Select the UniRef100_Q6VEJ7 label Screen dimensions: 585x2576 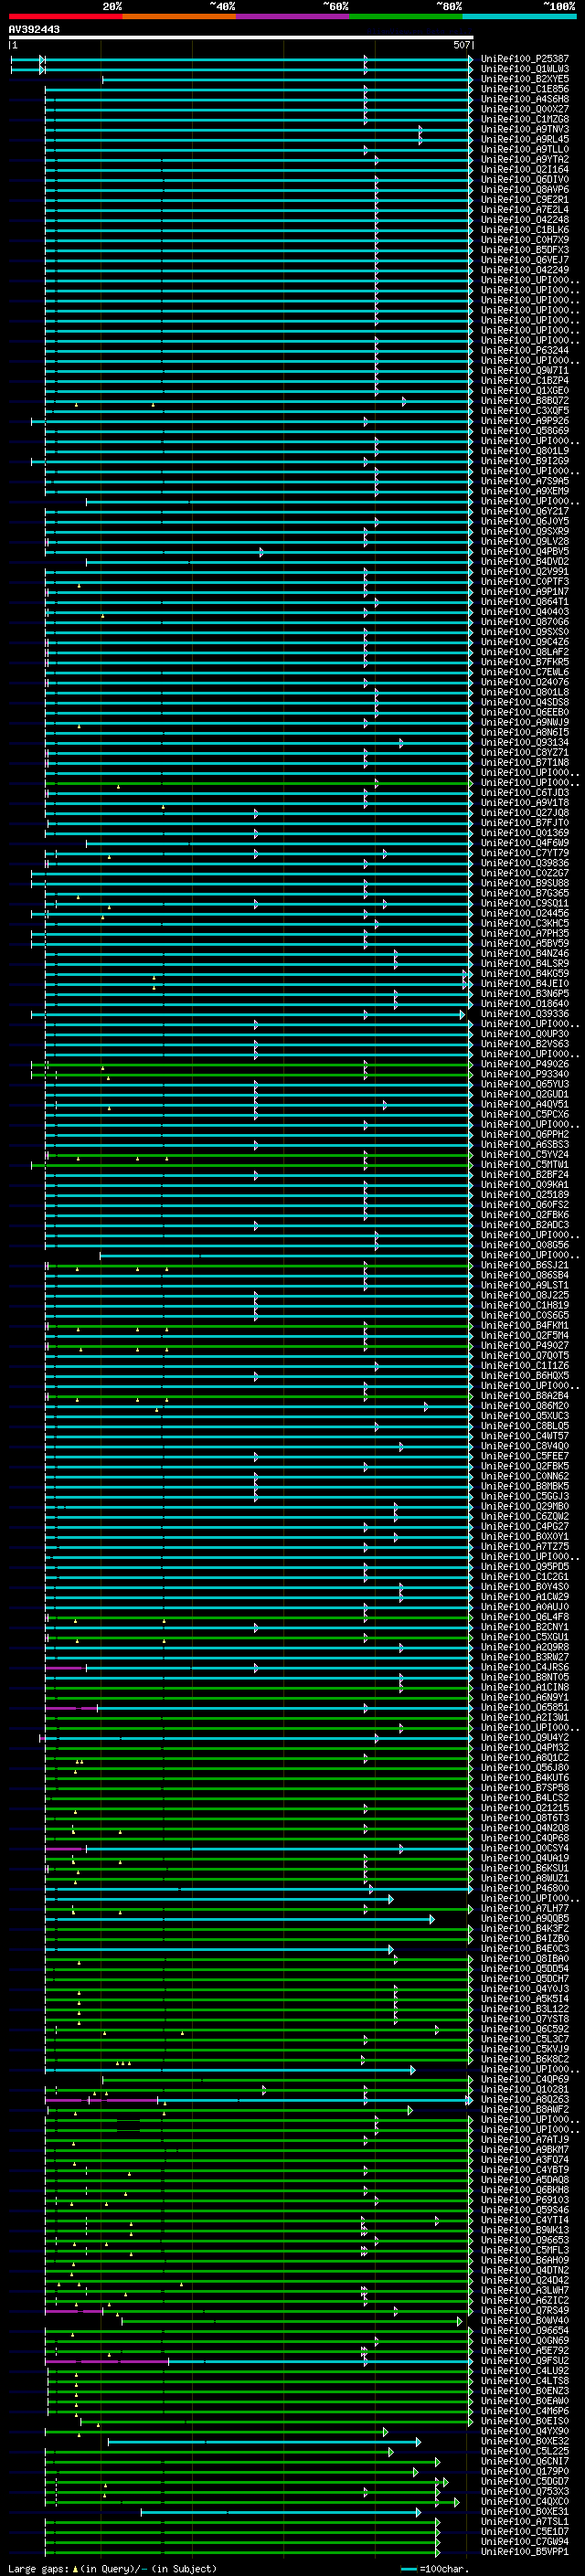pos(525,260)
